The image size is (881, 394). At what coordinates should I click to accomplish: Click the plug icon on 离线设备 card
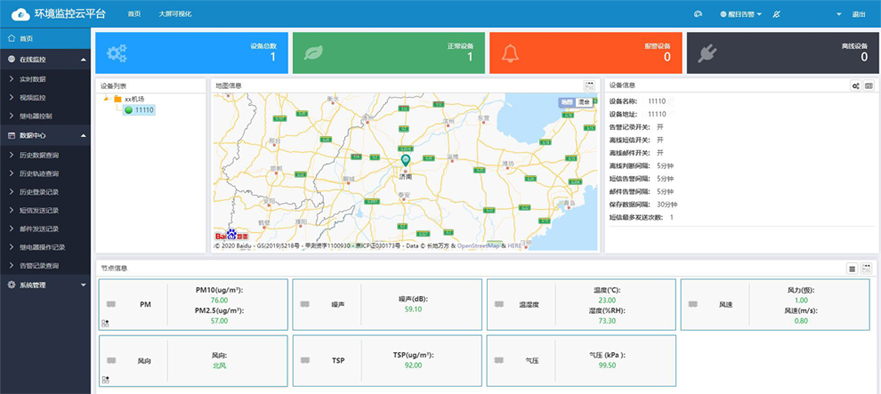click(x=707, y=53)
